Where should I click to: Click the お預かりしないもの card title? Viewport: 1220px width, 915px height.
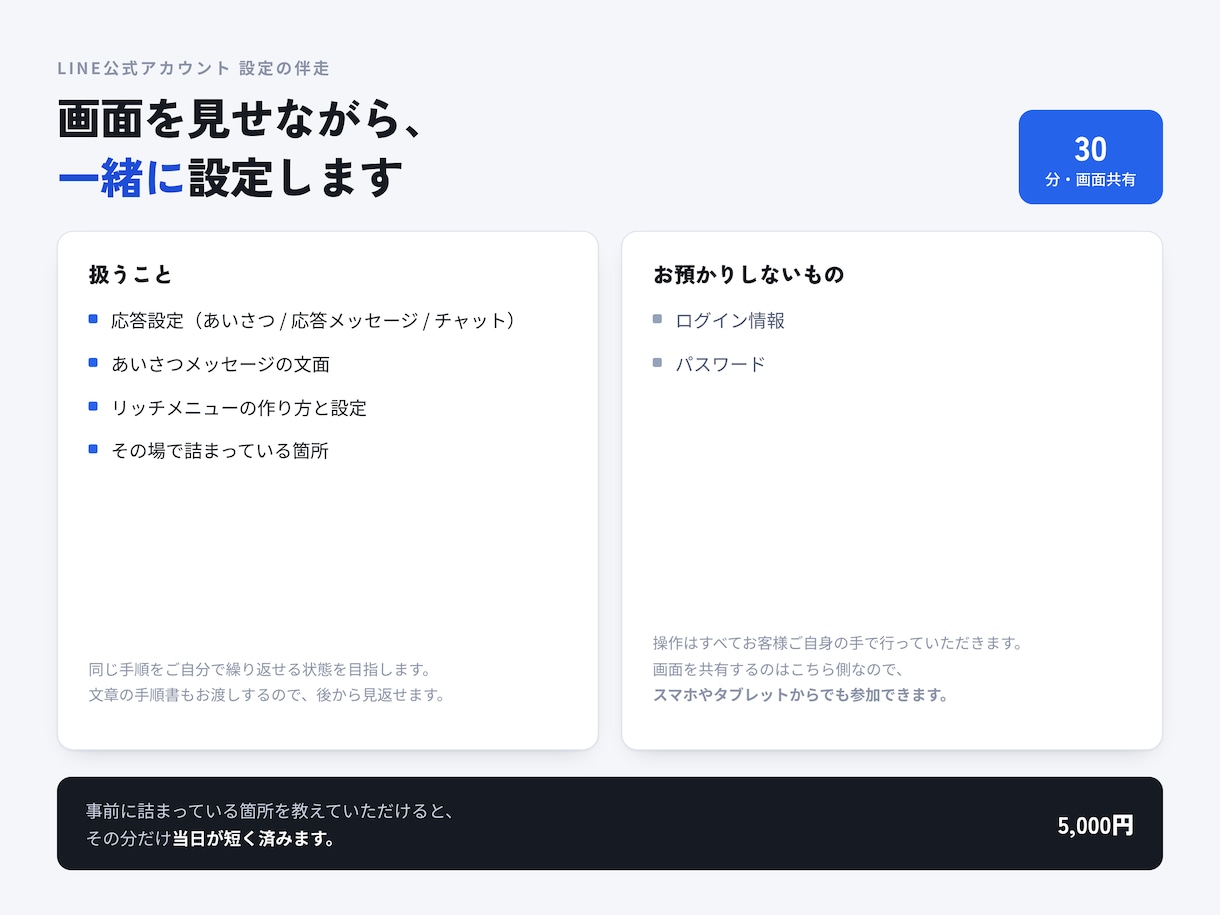click(749, 274)
